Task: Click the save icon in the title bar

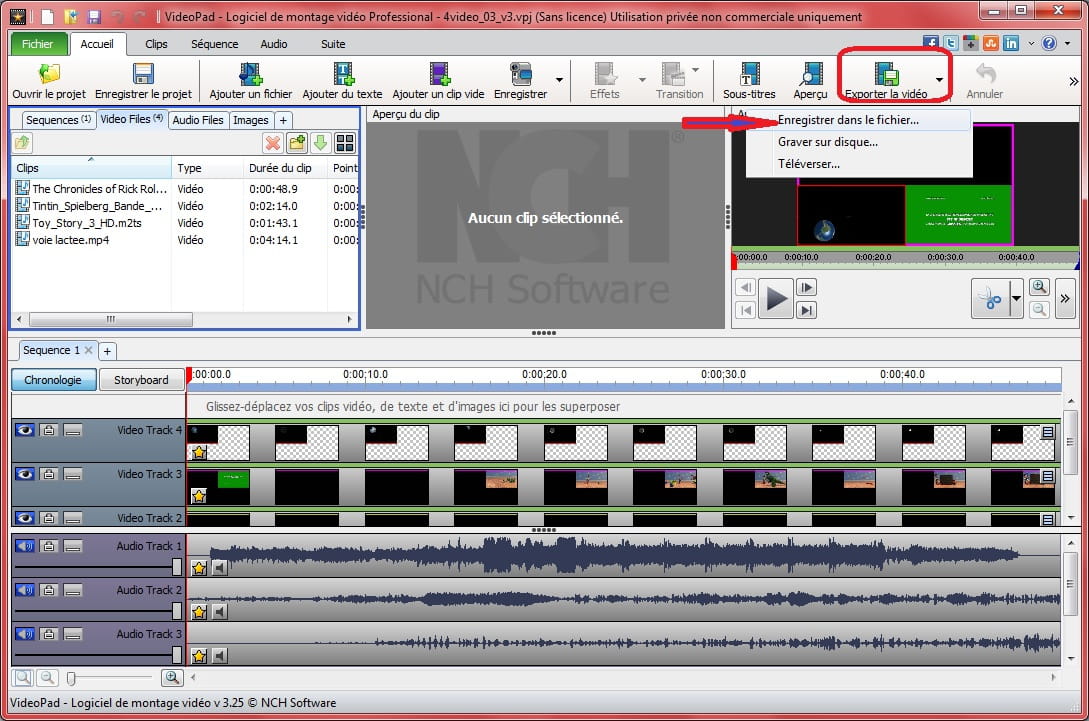Action: point(94,16)
